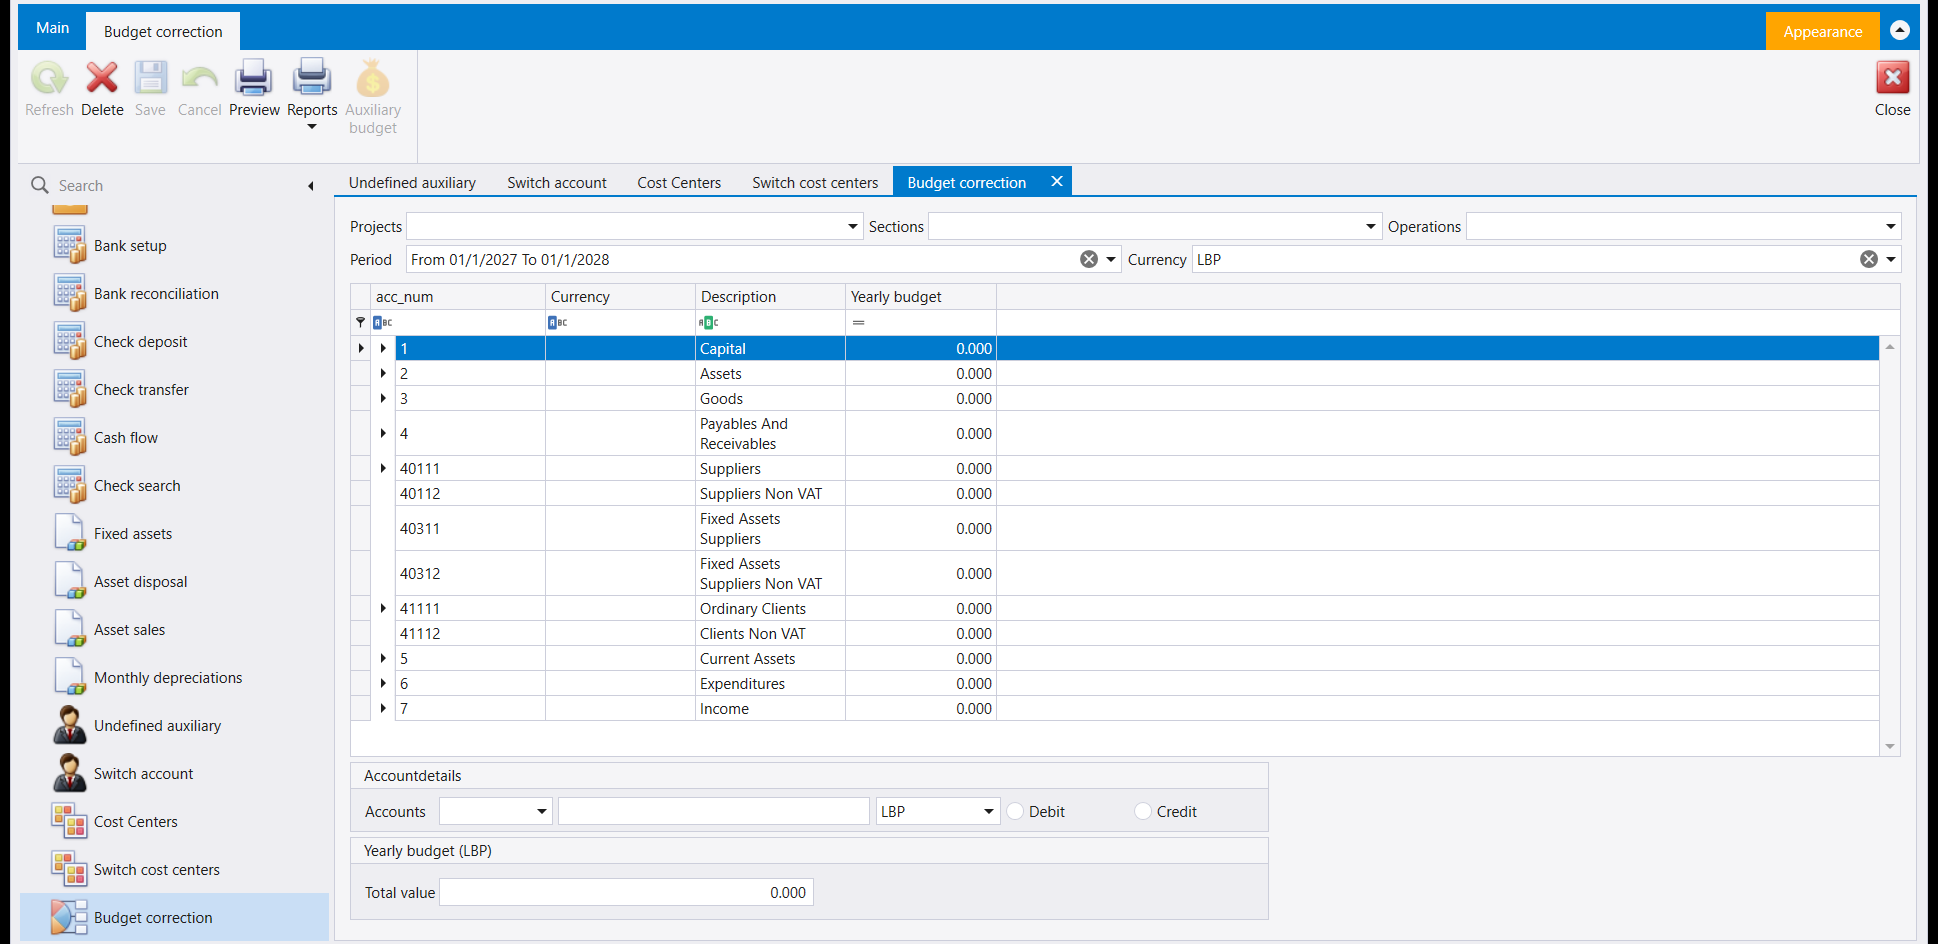Click the search magnifier icon

(40, 185)
